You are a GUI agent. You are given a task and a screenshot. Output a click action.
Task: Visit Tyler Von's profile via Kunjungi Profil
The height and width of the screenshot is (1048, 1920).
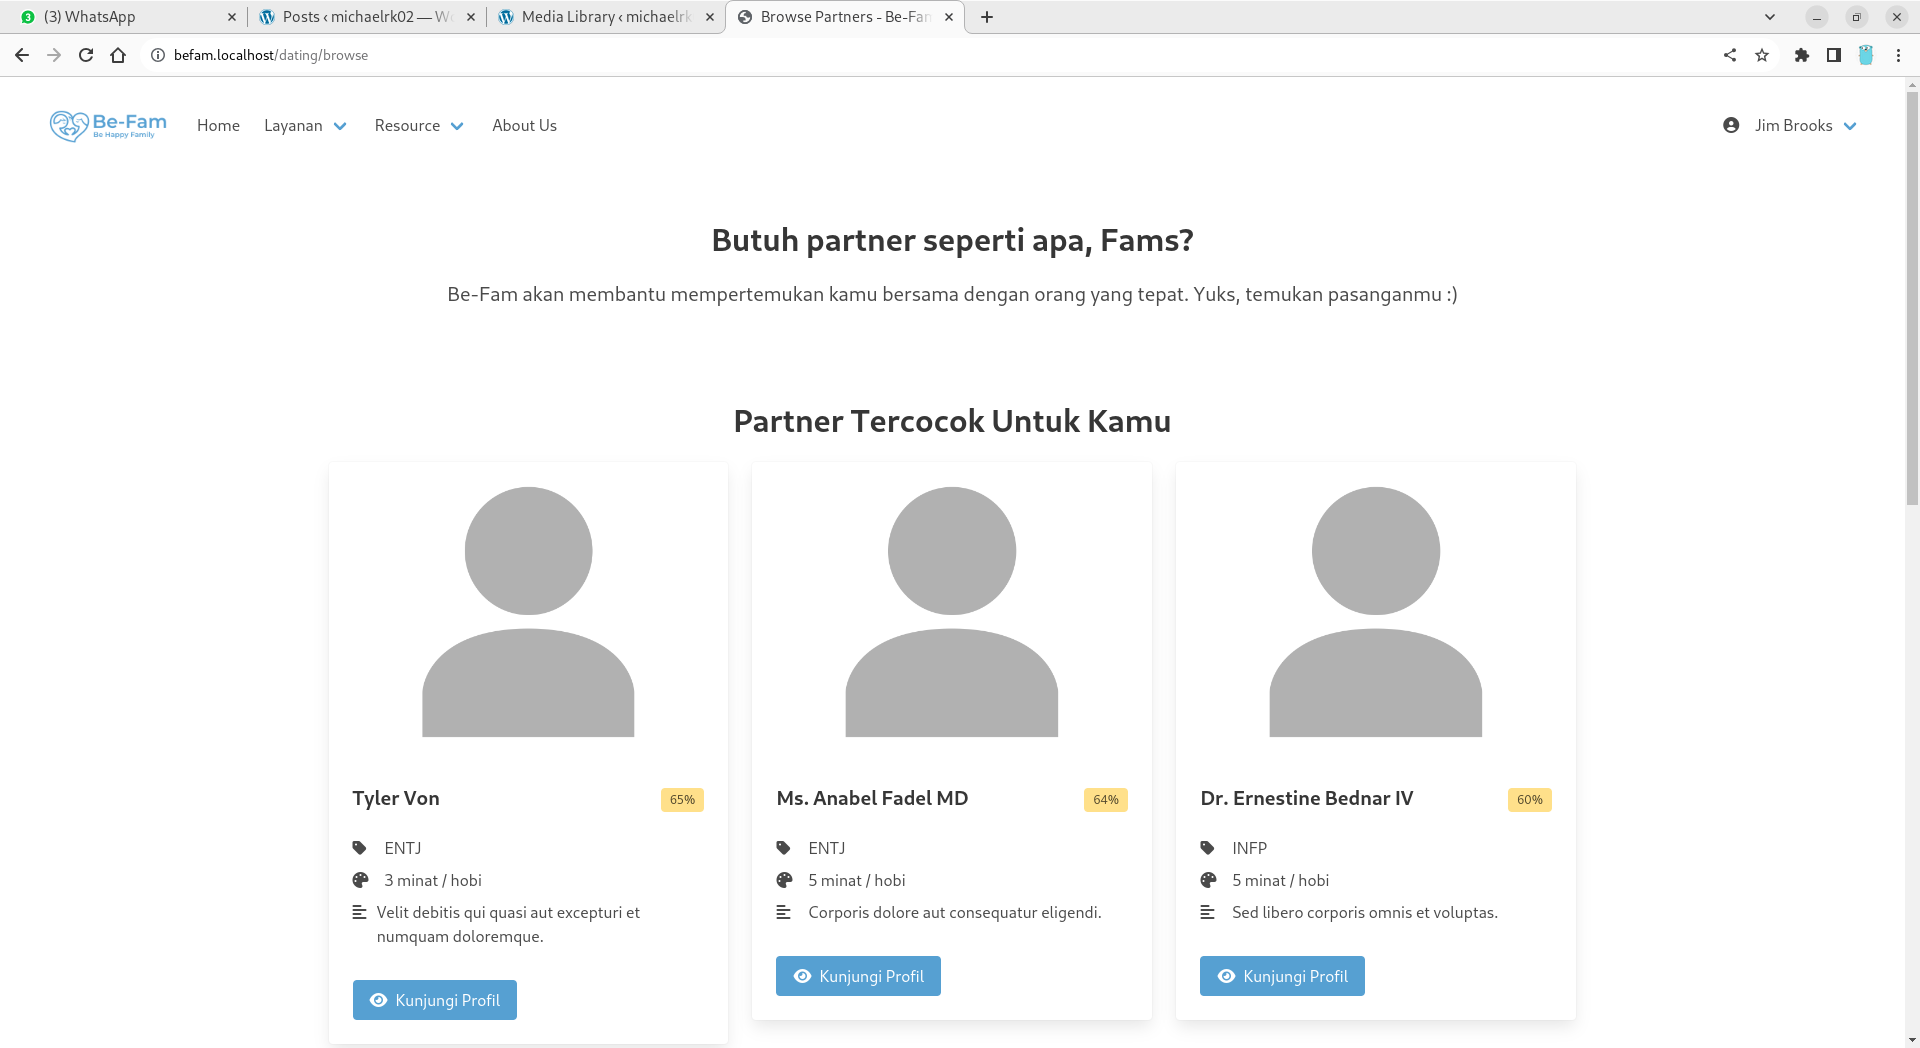click(435, 1000)
